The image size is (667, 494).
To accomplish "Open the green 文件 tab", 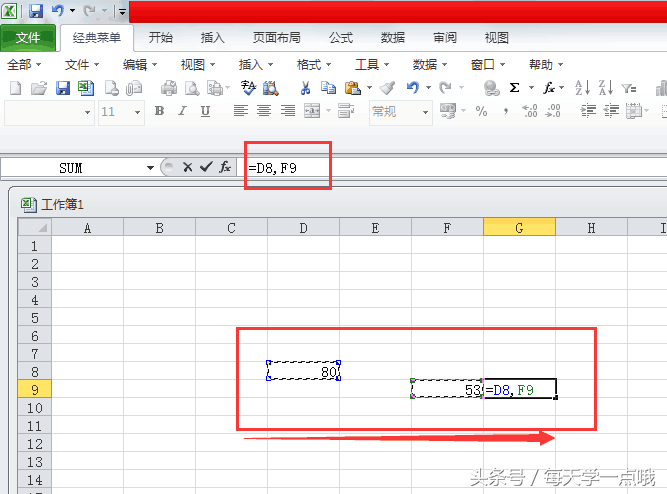I will click(x=28, y=38).
